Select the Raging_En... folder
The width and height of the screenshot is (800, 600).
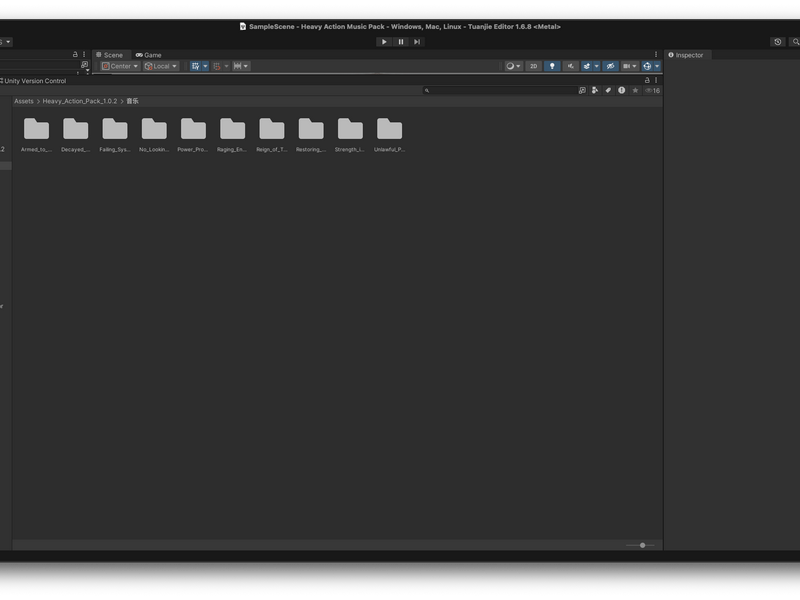pos(232,134)
